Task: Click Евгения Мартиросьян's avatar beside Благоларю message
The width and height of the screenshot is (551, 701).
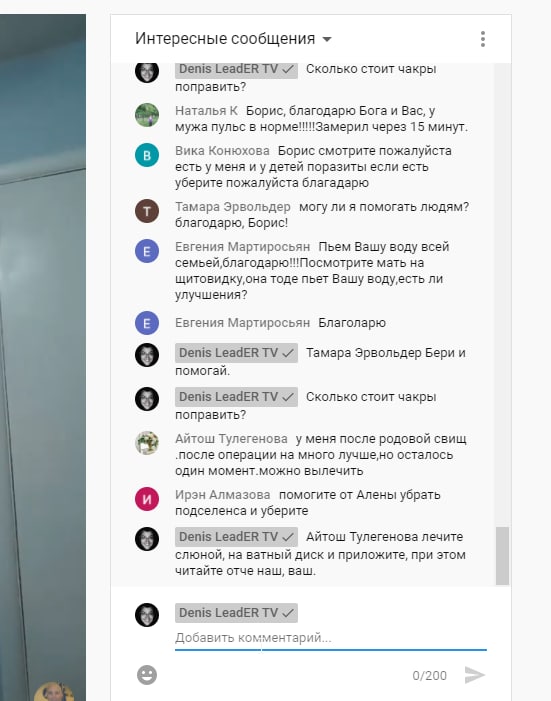Action: tap(147, 323)
